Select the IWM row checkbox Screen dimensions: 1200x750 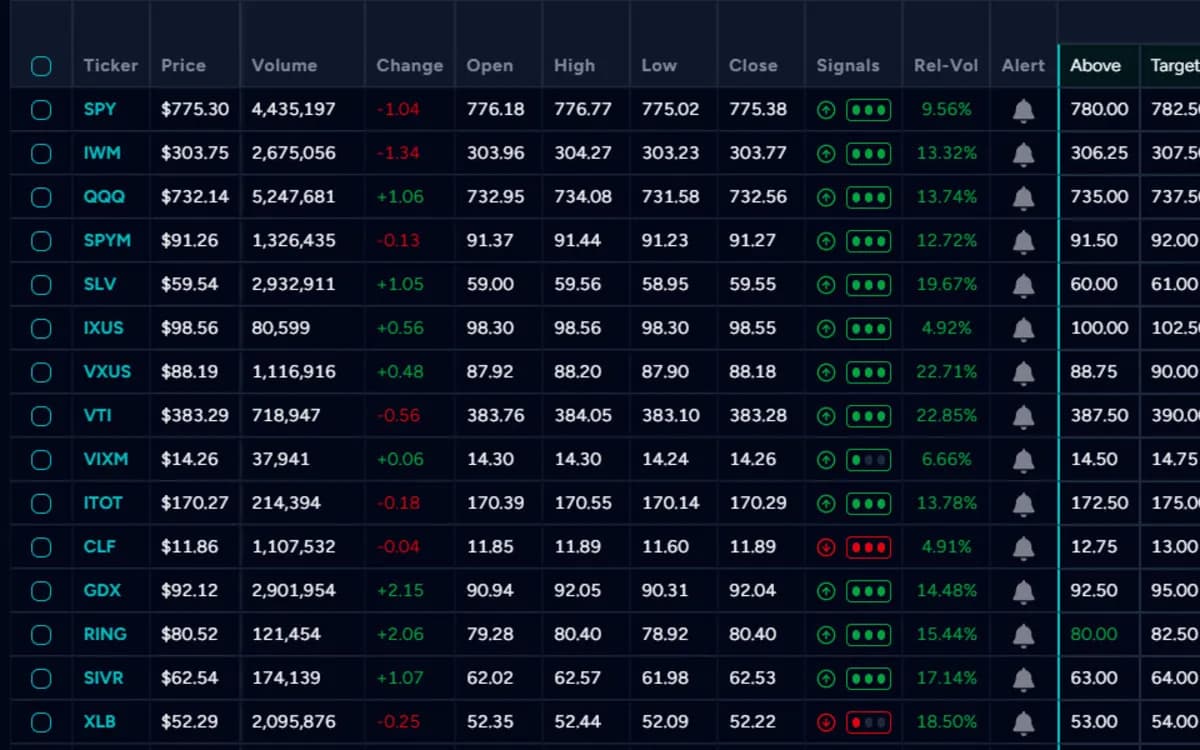pyautogui.click(x=41, y=154)
